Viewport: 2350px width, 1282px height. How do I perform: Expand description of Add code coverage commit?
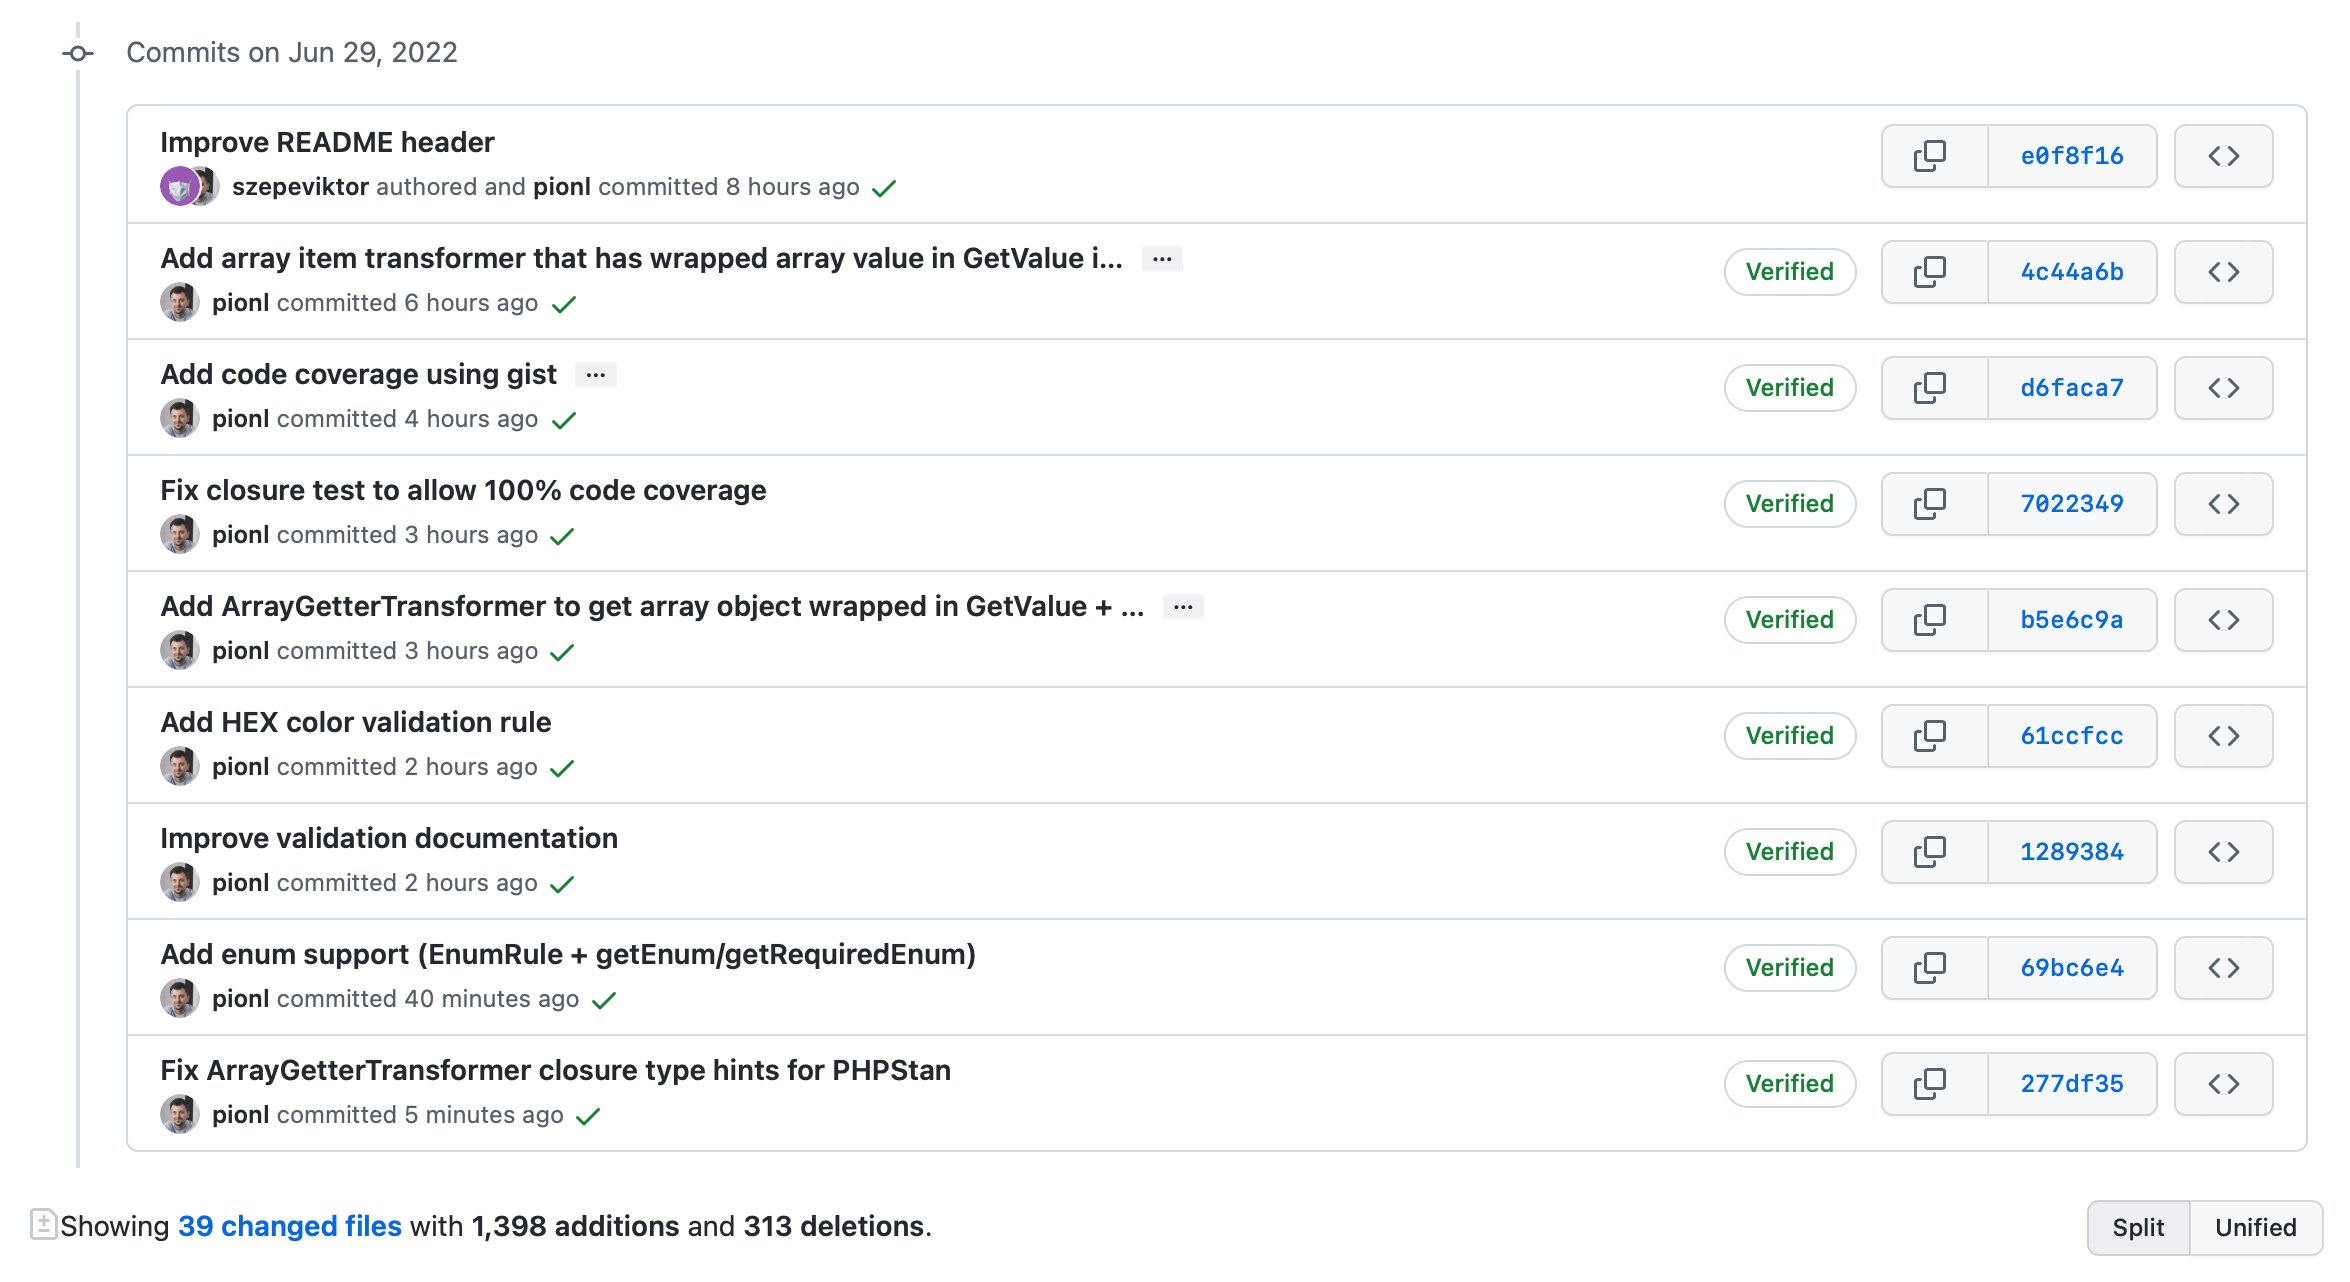[x=596, y=375]
